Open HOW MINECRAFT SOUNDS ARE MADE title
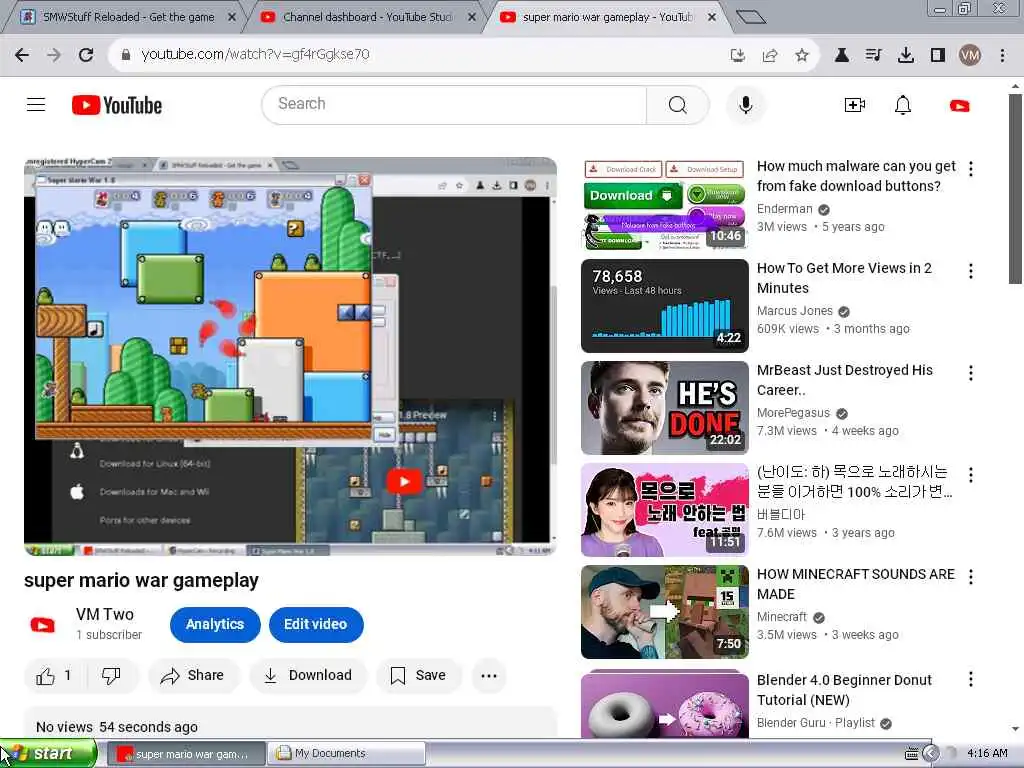The height and width of the screenshot is (768, 1024). 856,584
